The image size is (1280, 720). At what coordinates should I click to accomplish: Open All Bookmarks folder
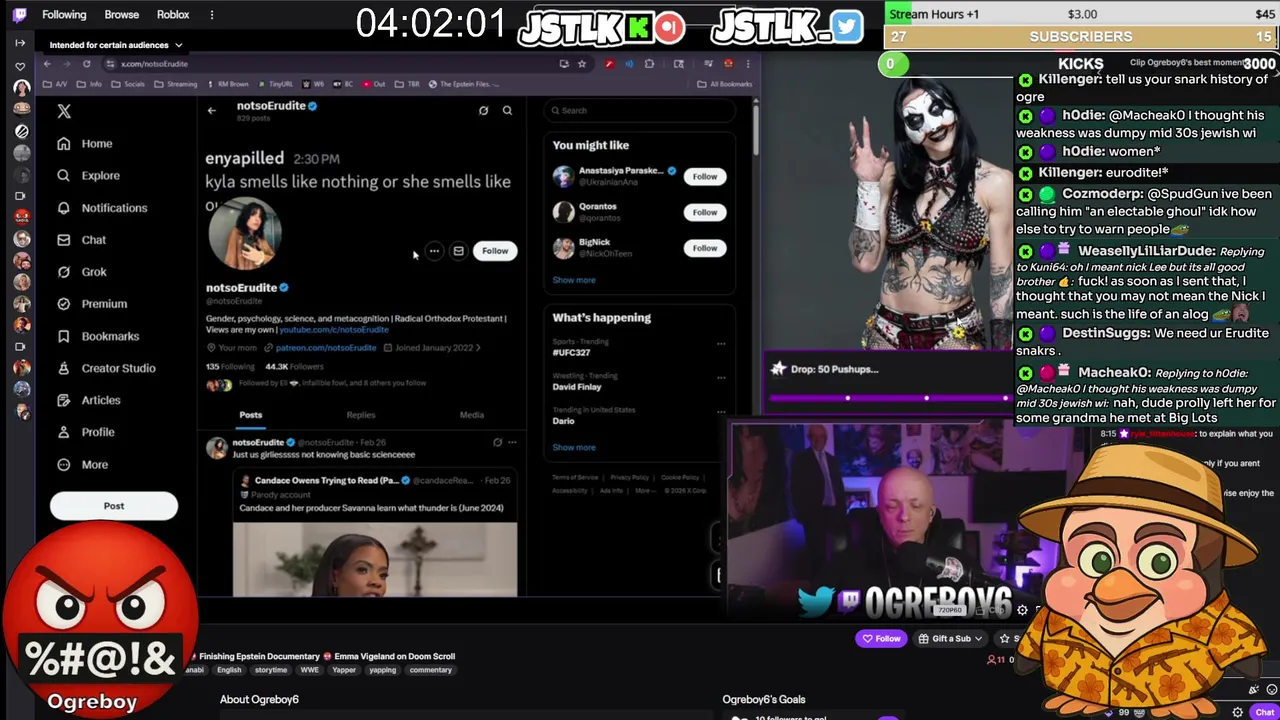(x=726, y=84)
